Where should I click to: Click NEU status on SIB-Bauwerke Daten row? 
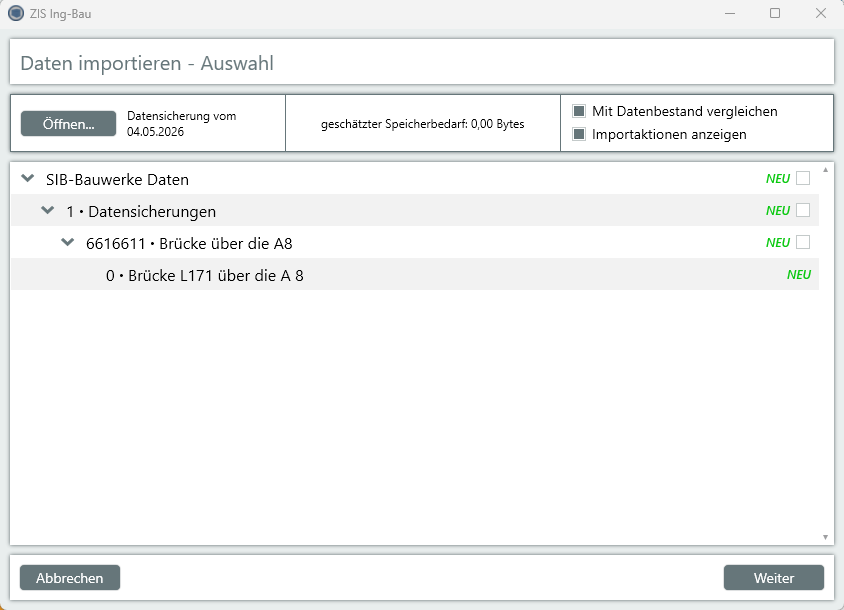point(778,179)
